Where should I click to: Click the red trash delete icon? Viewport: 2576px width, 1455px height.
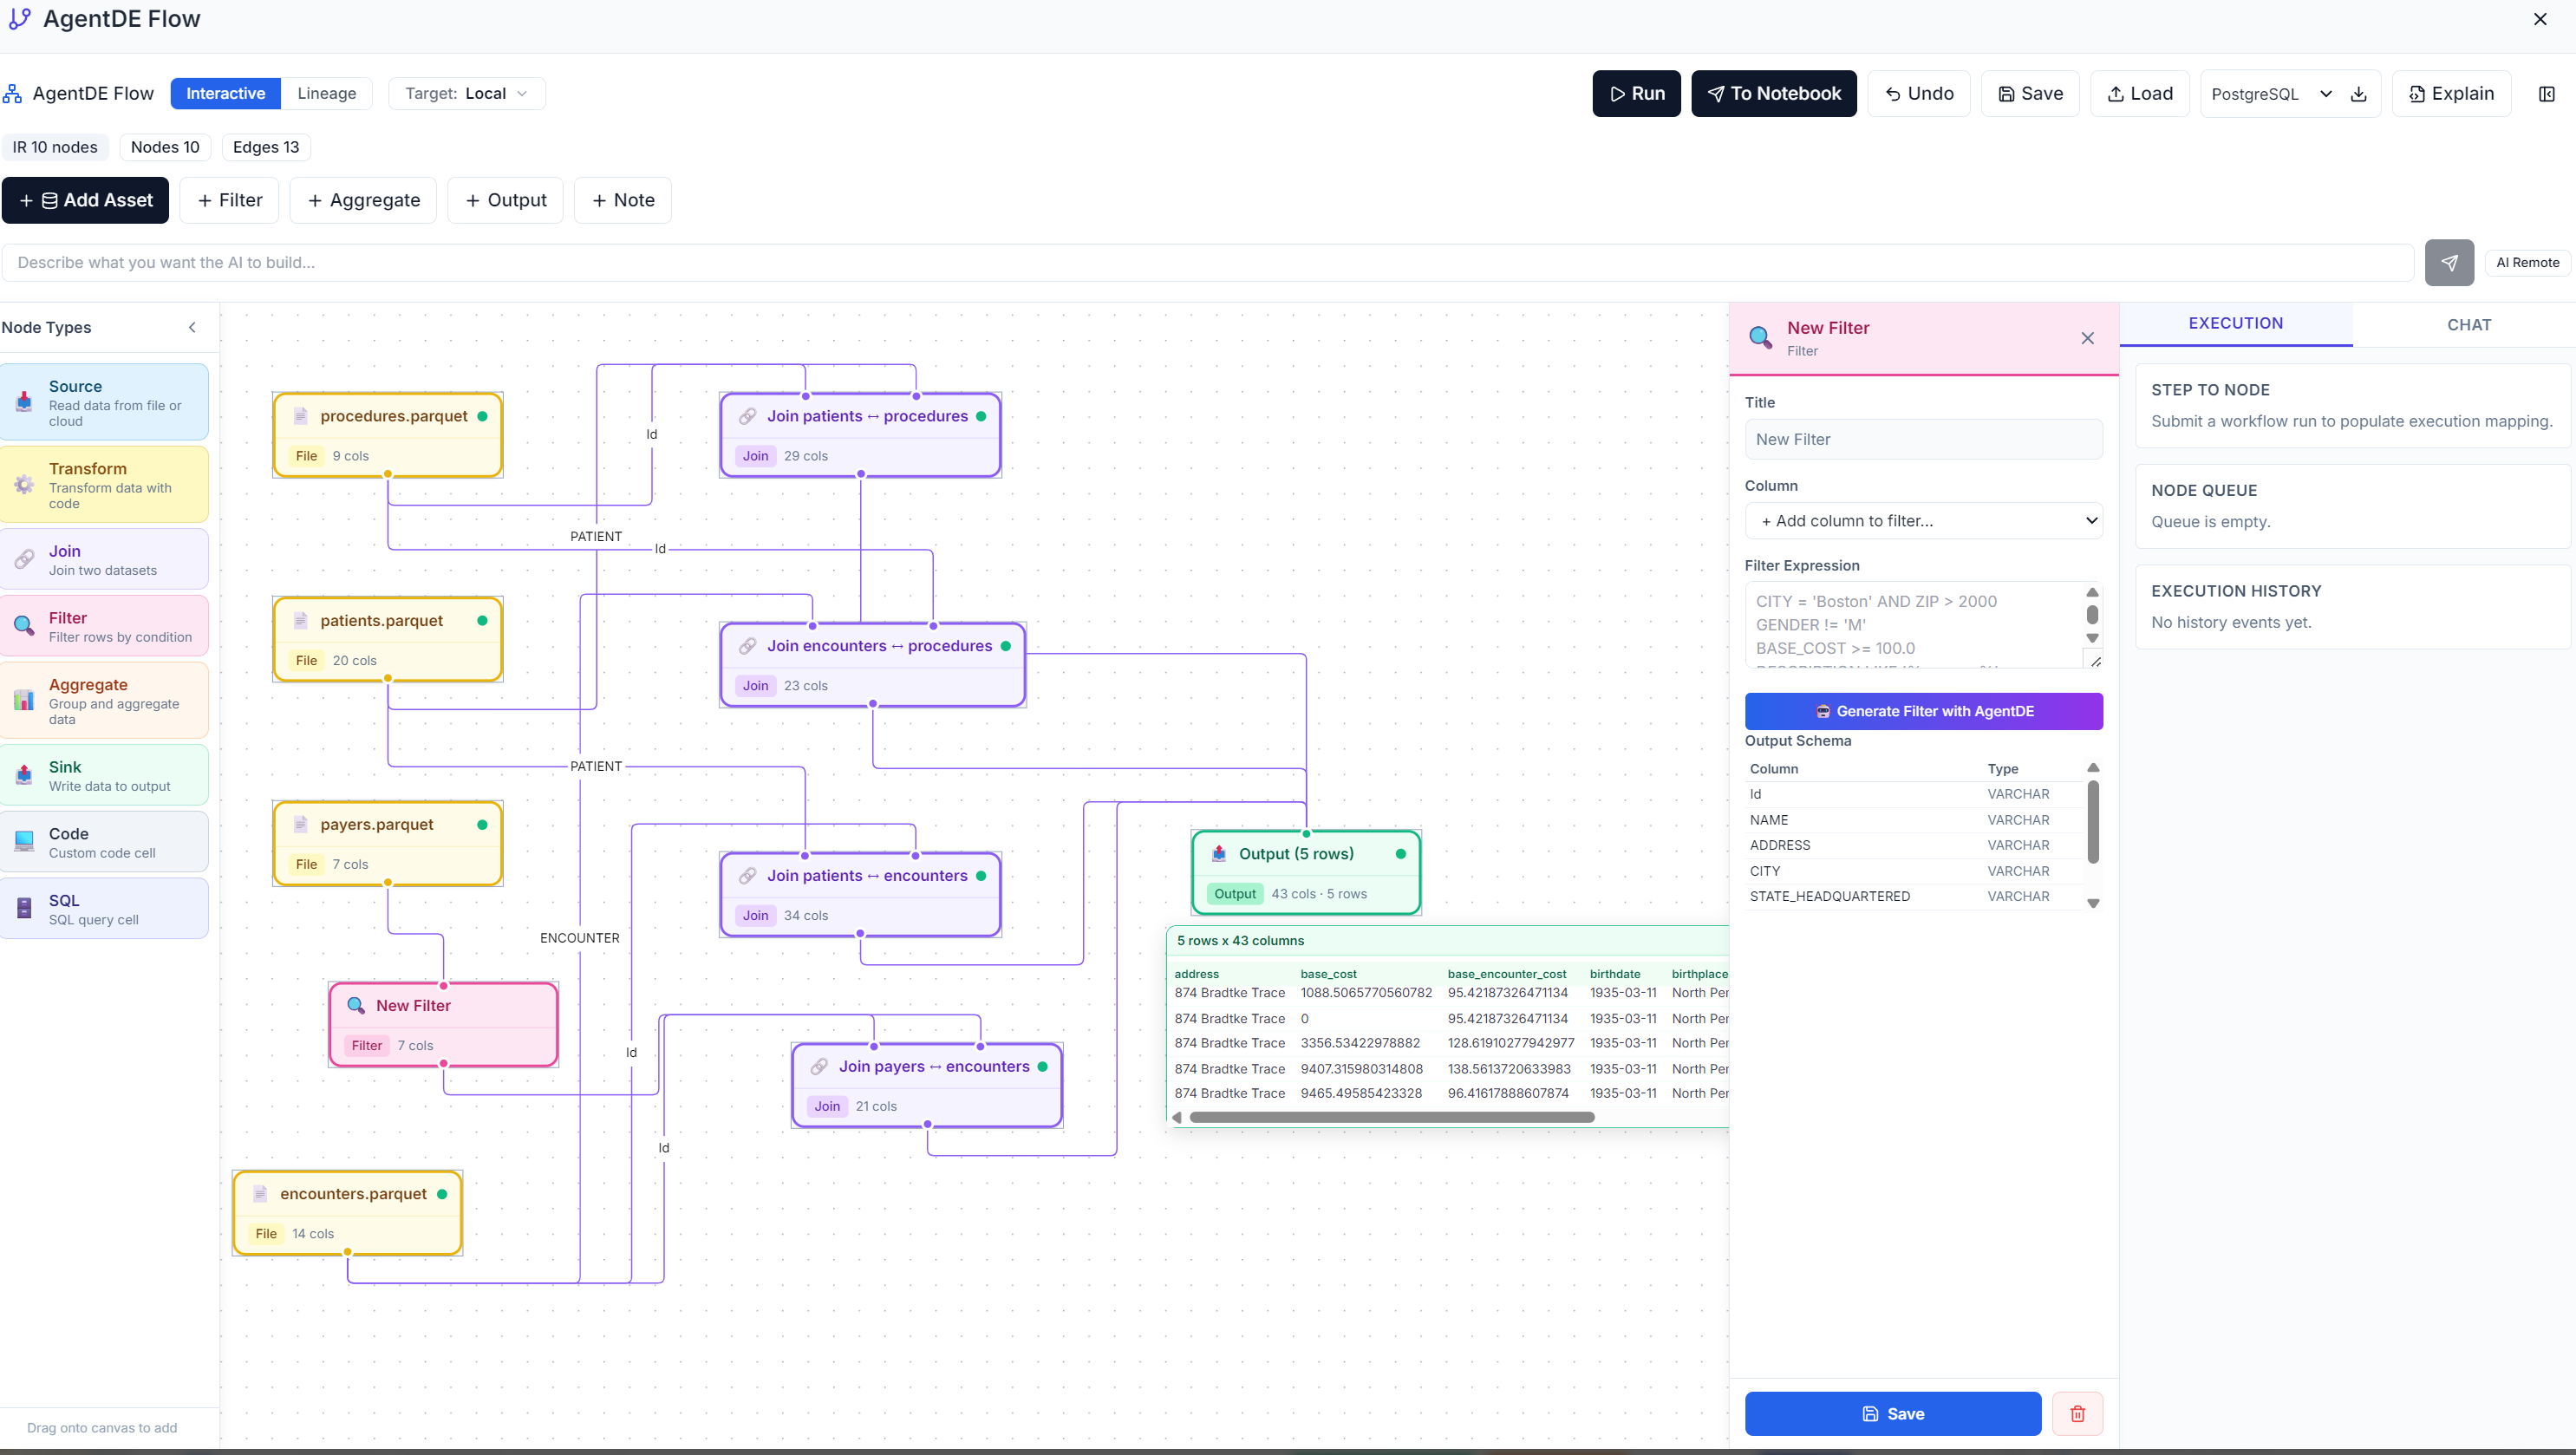pos(2077,1413)
